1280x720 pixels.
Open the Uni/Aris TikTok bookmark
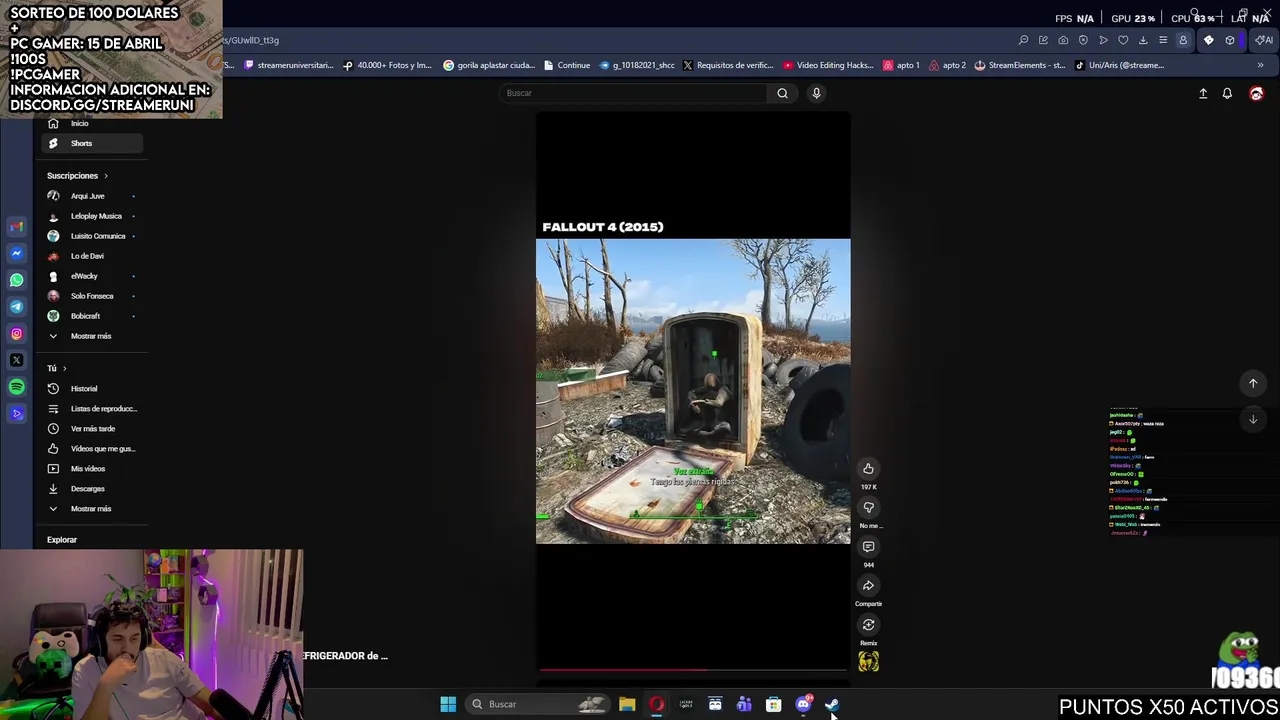coord(1119,65)
